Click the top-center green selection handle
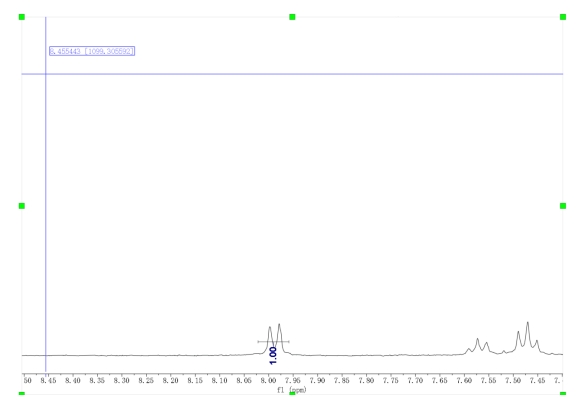584x408 pixels. click(292, 17)
